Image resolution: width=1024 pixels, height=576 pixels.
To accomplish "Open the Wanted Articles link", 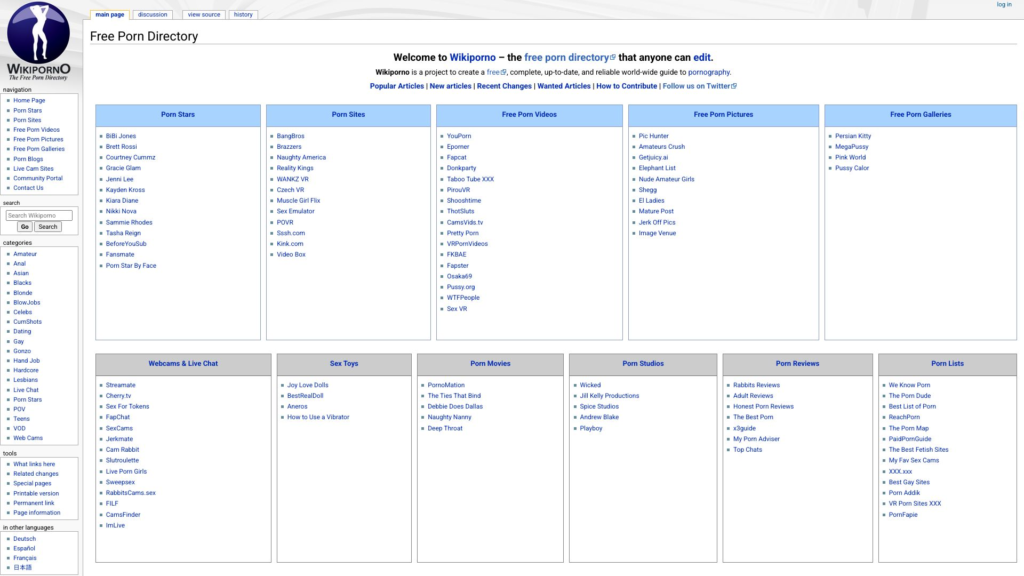I will click(x=564, y=86).
